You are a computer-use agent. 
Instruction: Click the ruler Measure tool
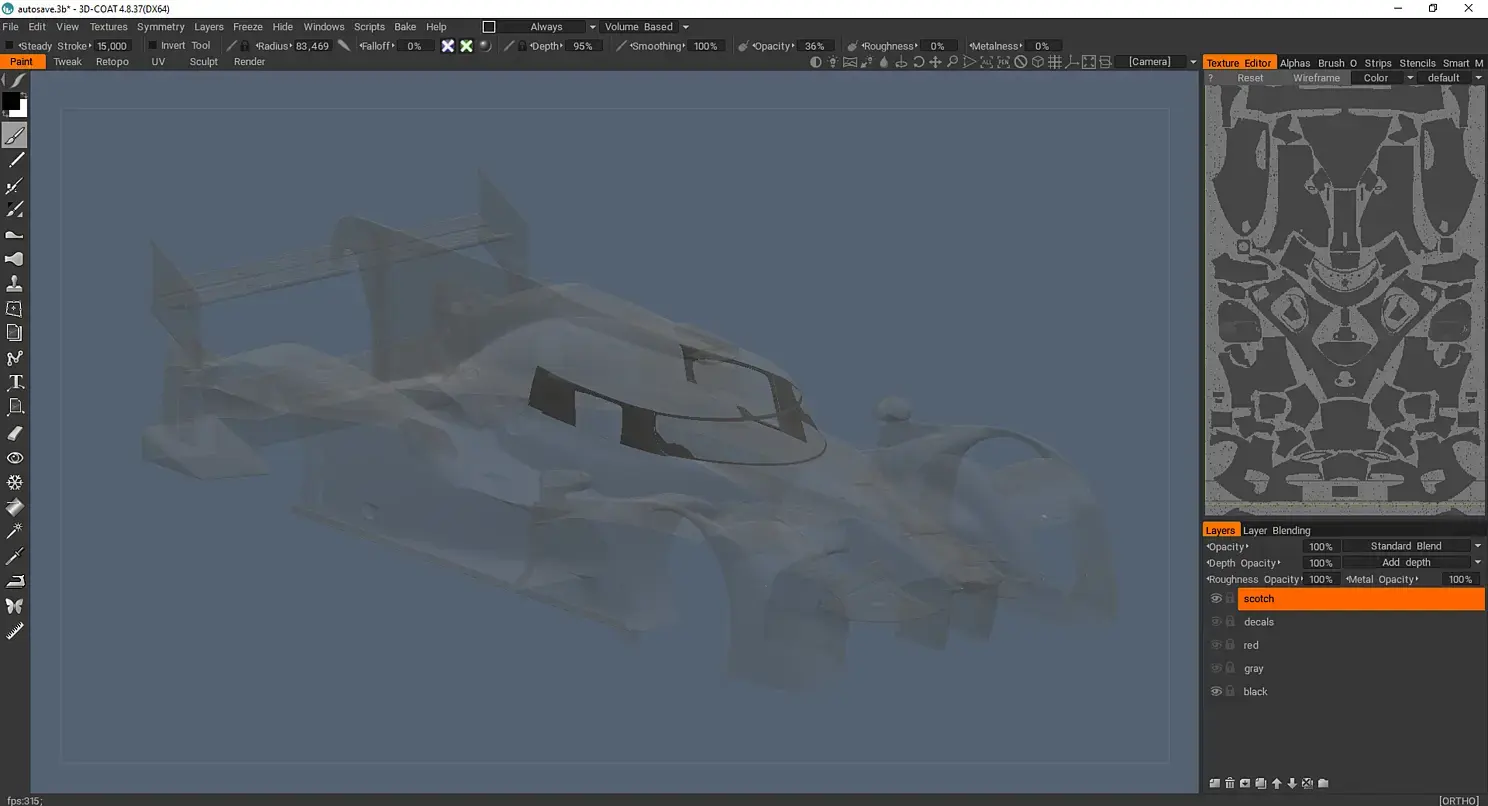pos(15,631)
